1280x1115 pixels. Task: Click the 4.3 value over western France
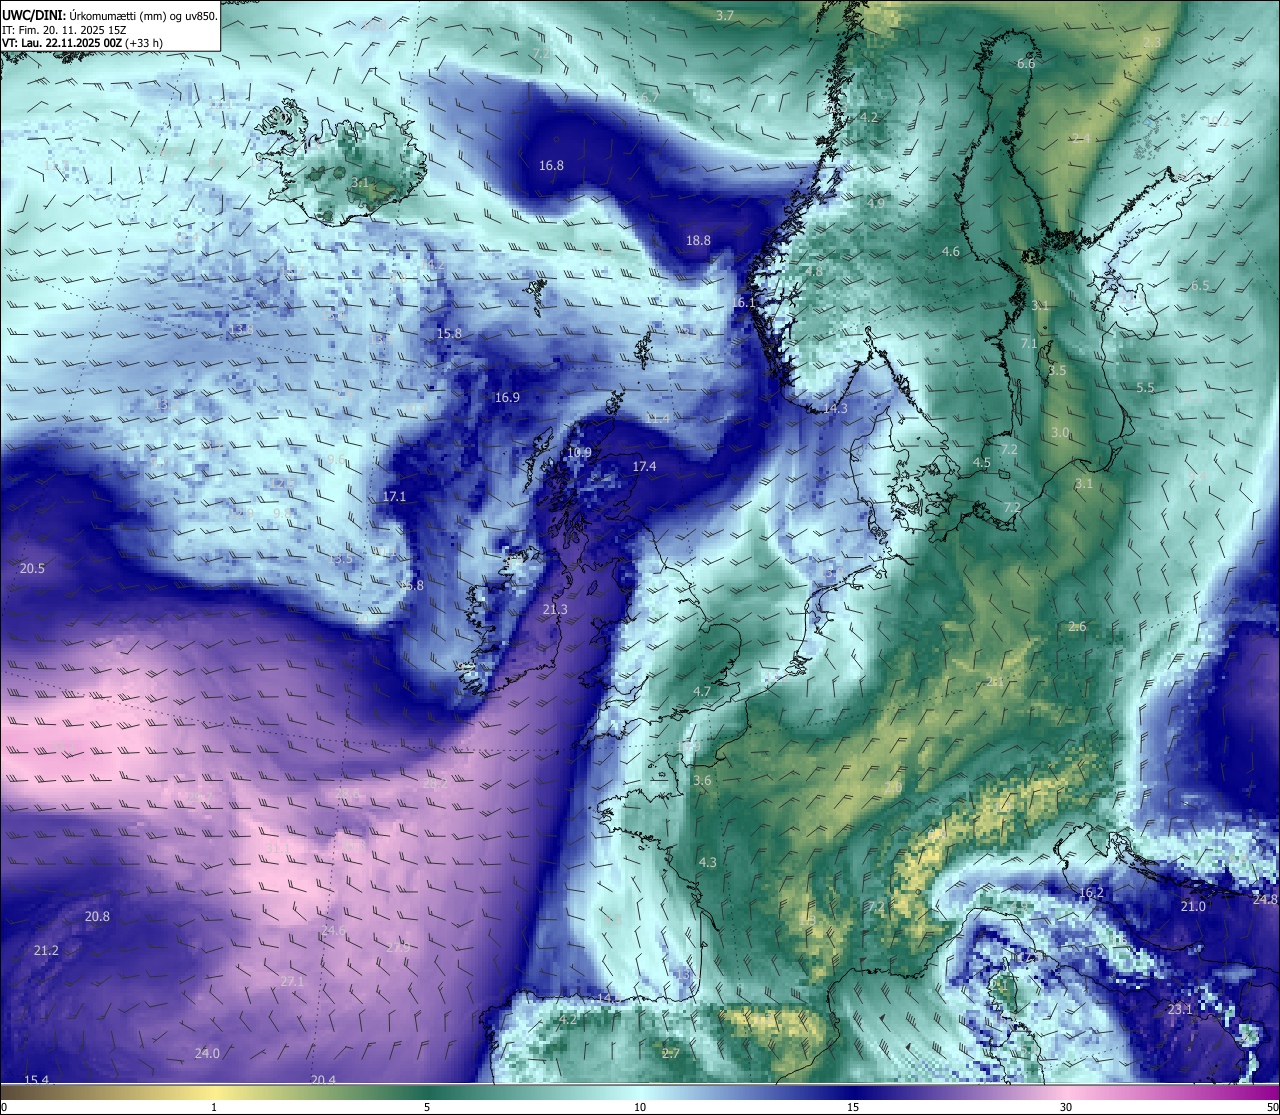pyautogui.click(x=708, y=862)
